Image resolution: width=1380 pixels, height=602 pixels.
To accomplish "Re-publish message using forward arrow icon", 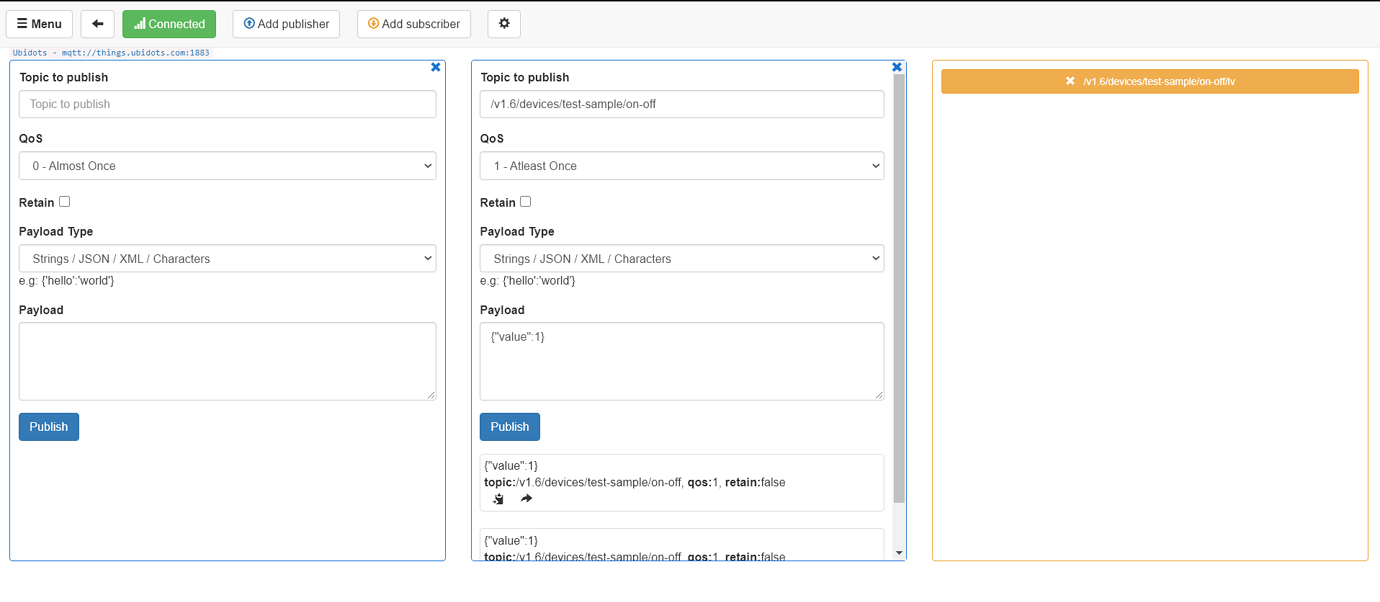I will [x=526, y=497].
